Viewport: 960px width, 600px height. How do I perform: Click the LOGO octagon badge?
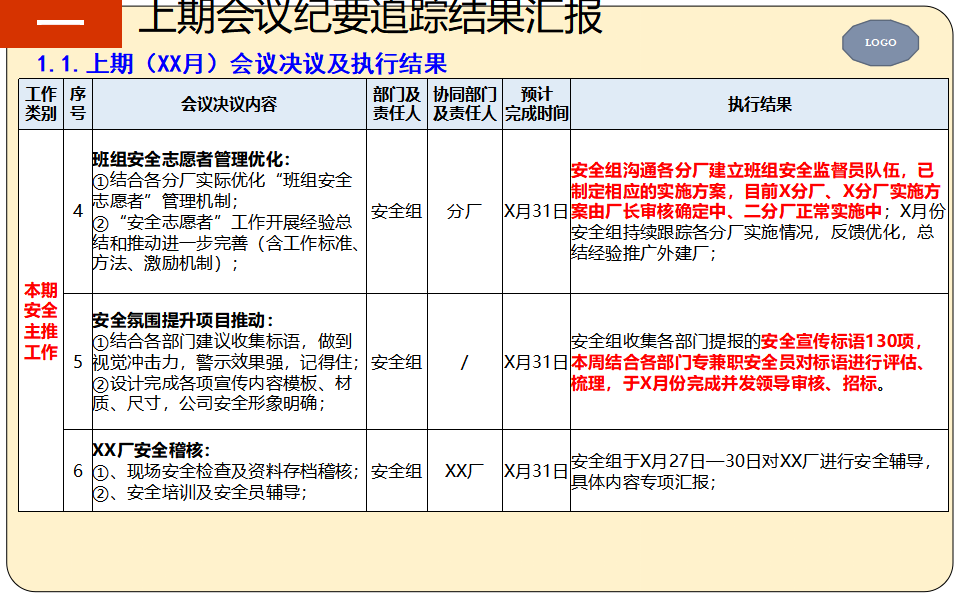click(x=880, y=42)
